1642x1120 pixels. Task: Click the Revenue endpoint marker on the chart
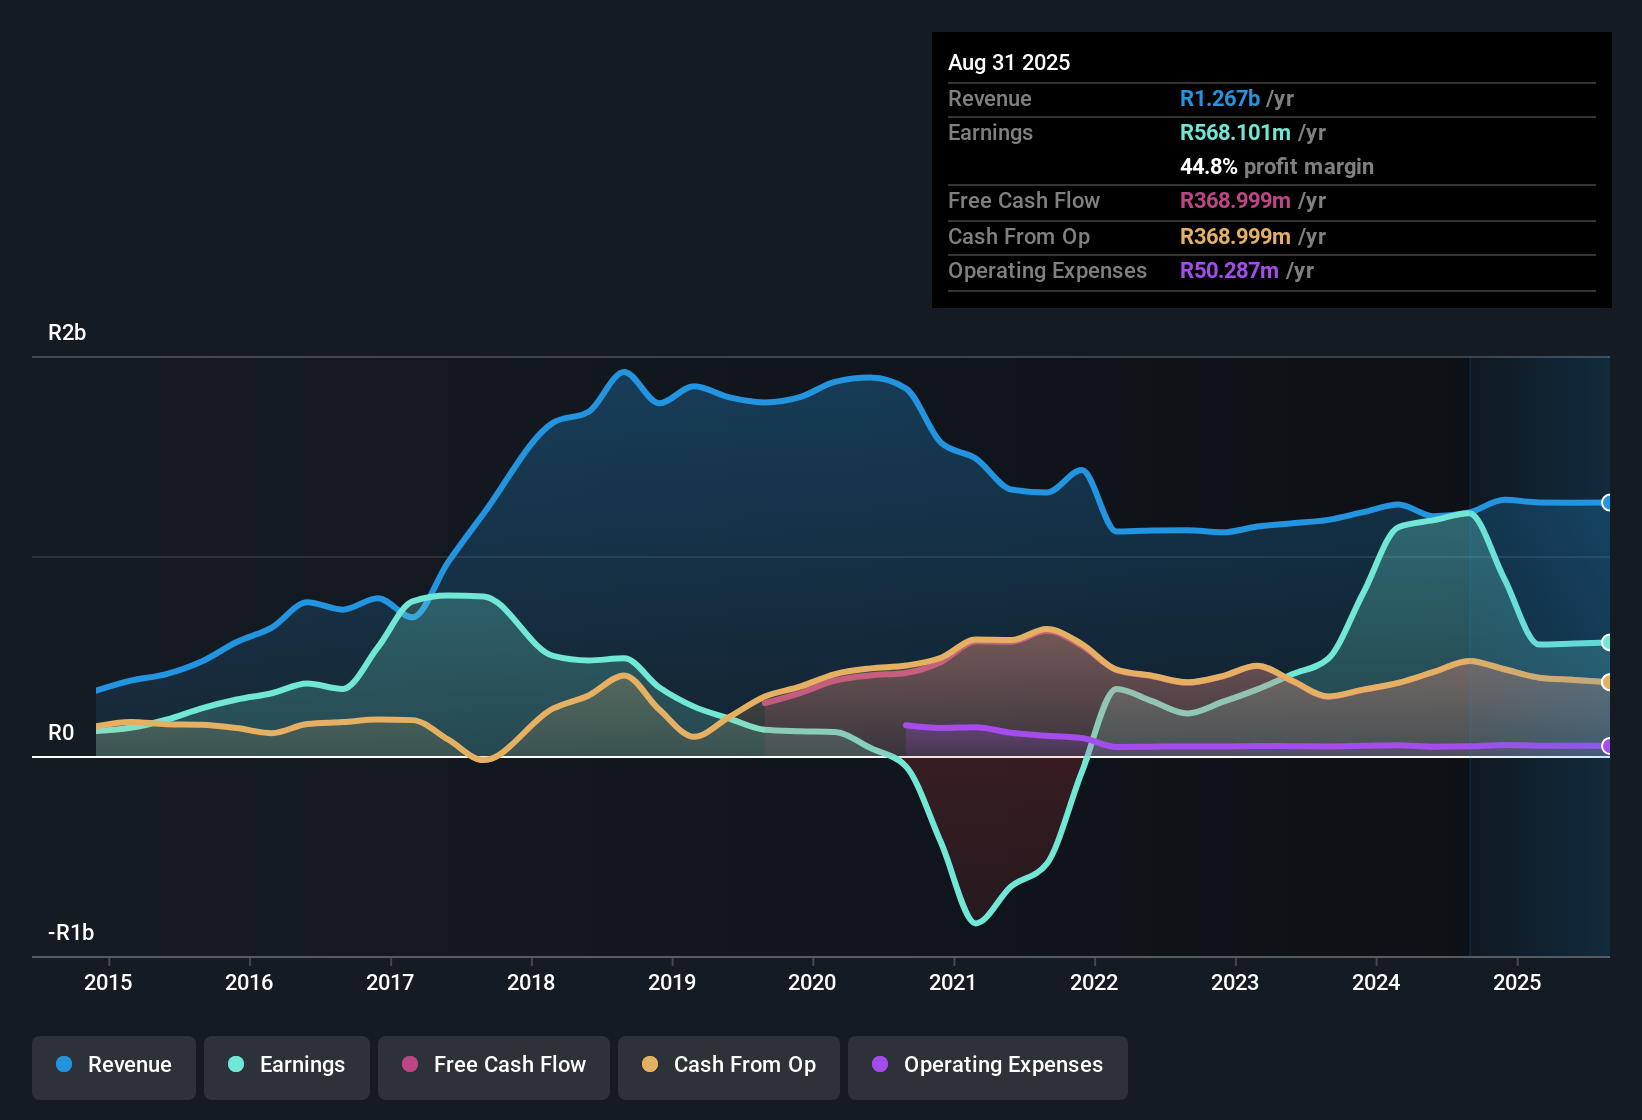(1607, 502)
